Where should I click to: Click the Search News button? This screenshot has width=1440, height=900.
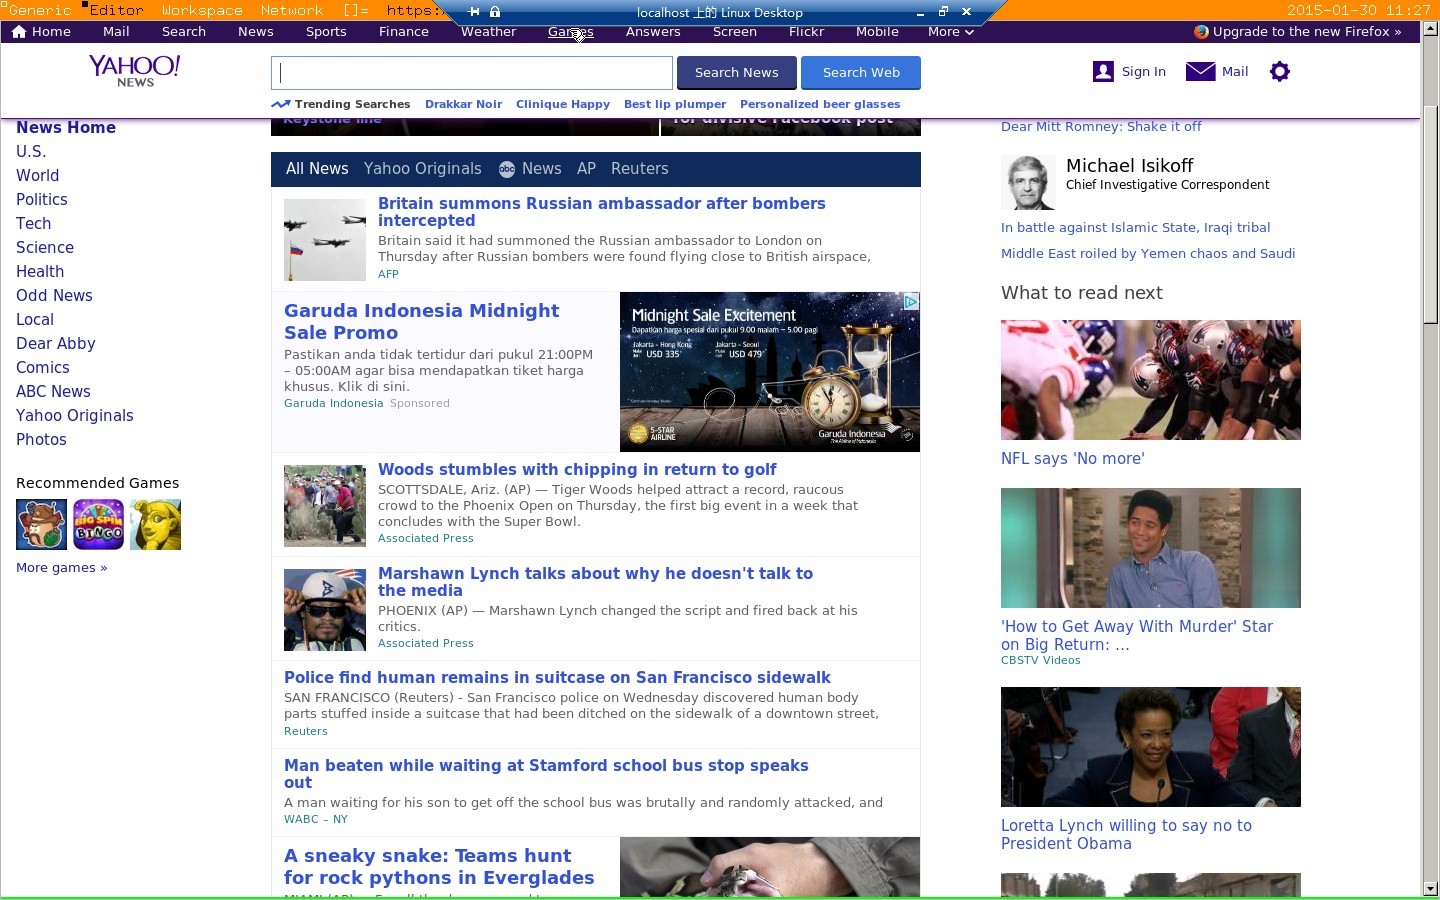click(737, 73)
